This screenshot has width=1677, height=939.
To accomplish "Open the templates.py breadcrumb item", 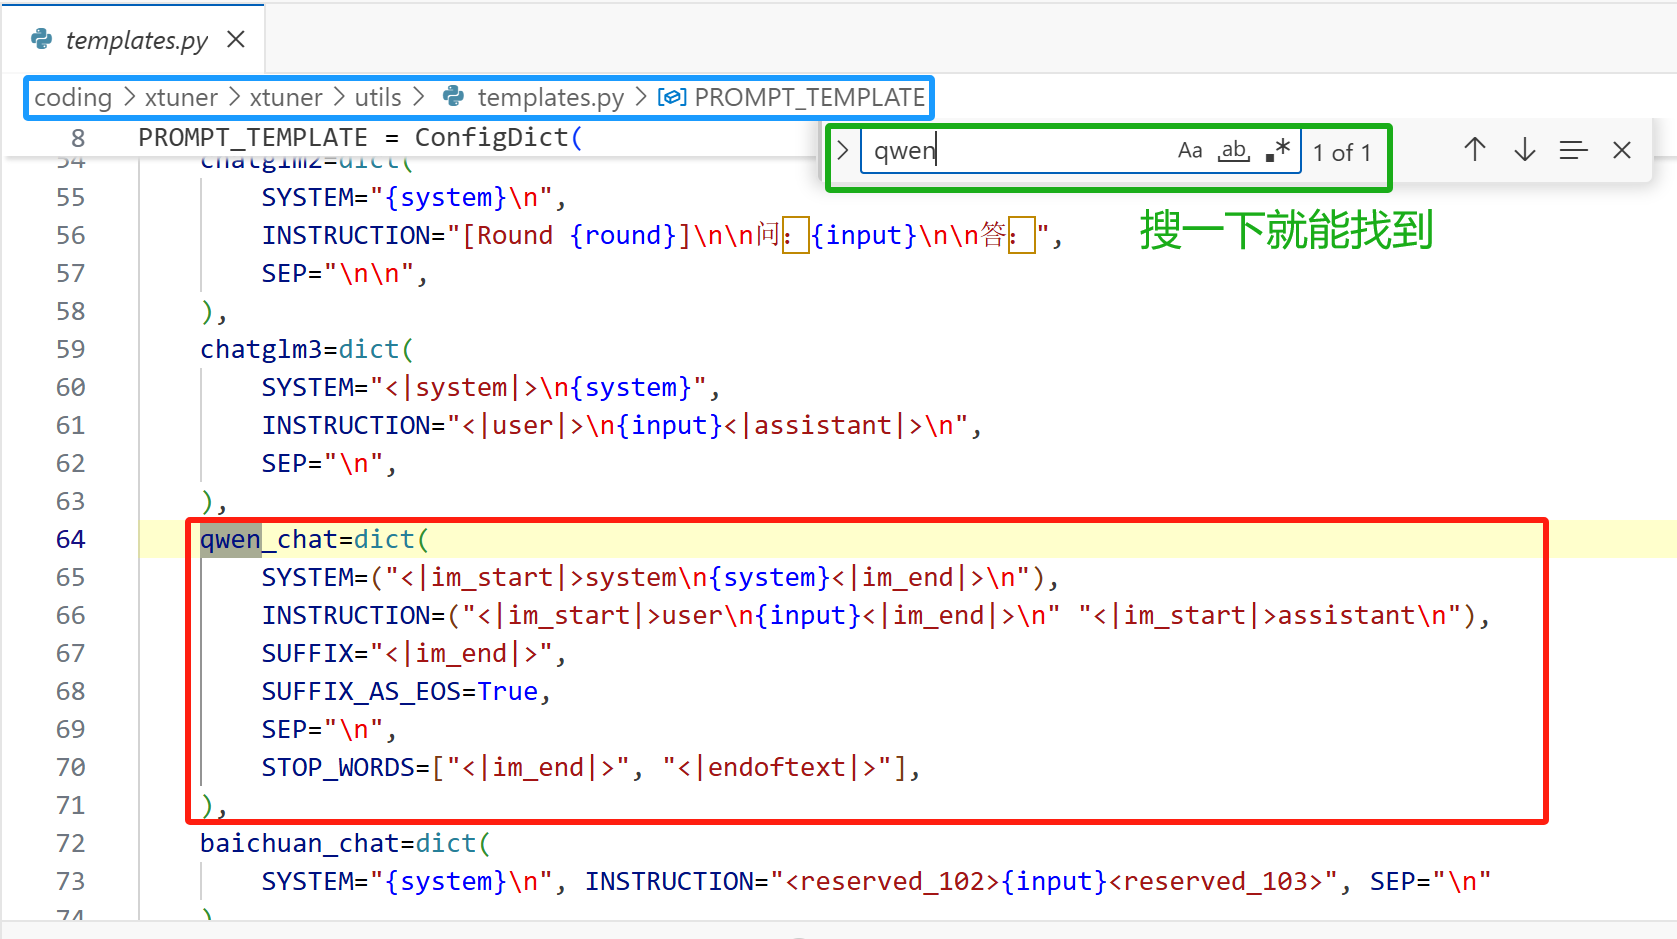I will pyautogui.click(x=550, y=97).
